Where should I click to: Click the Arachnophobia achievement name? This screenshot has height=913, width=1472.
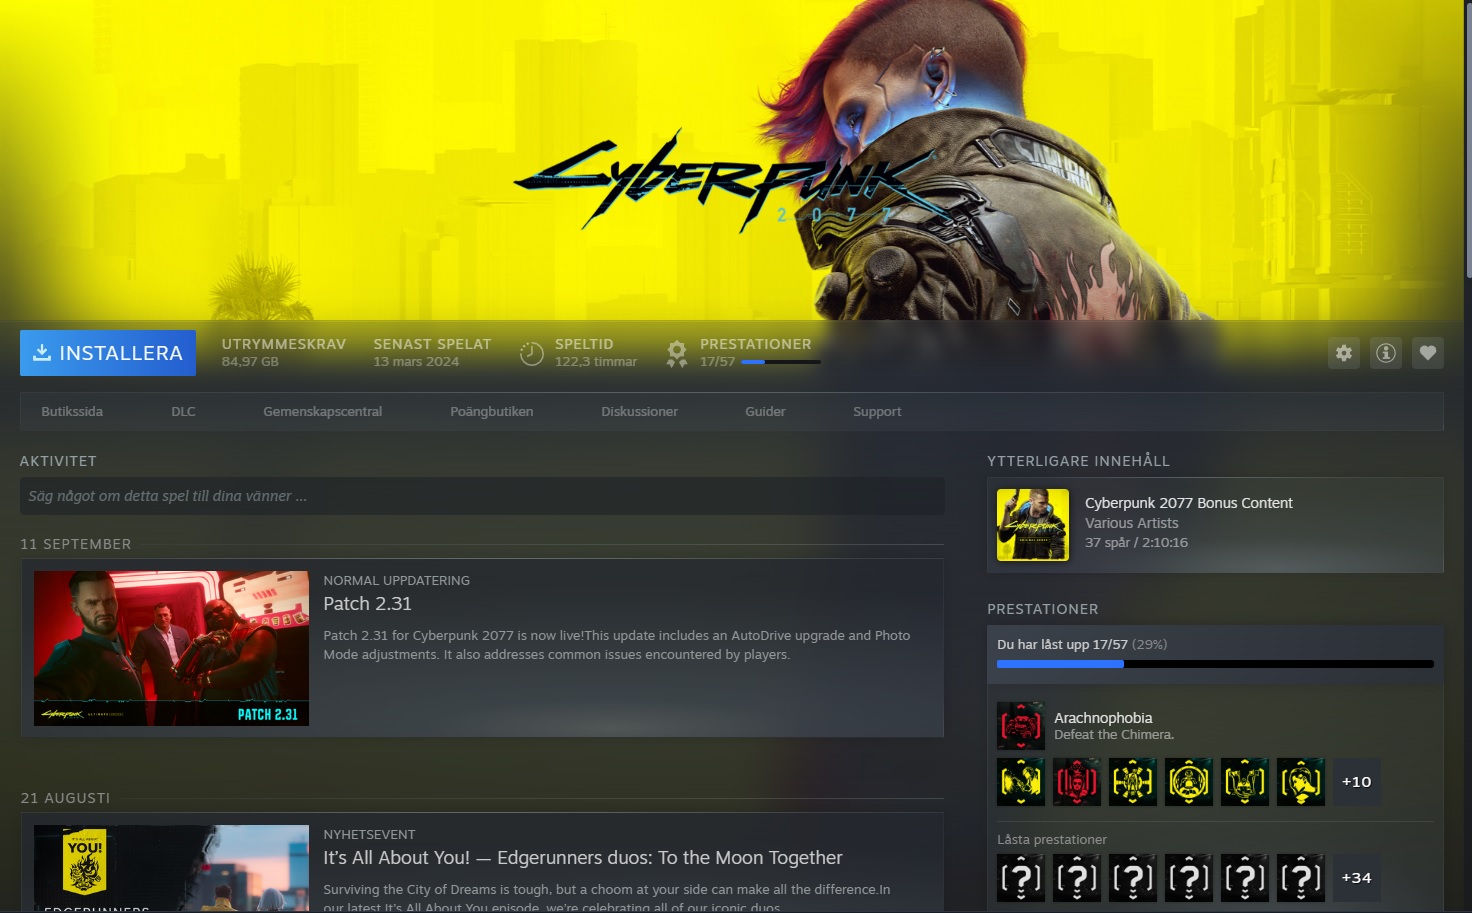[1103, 718]
